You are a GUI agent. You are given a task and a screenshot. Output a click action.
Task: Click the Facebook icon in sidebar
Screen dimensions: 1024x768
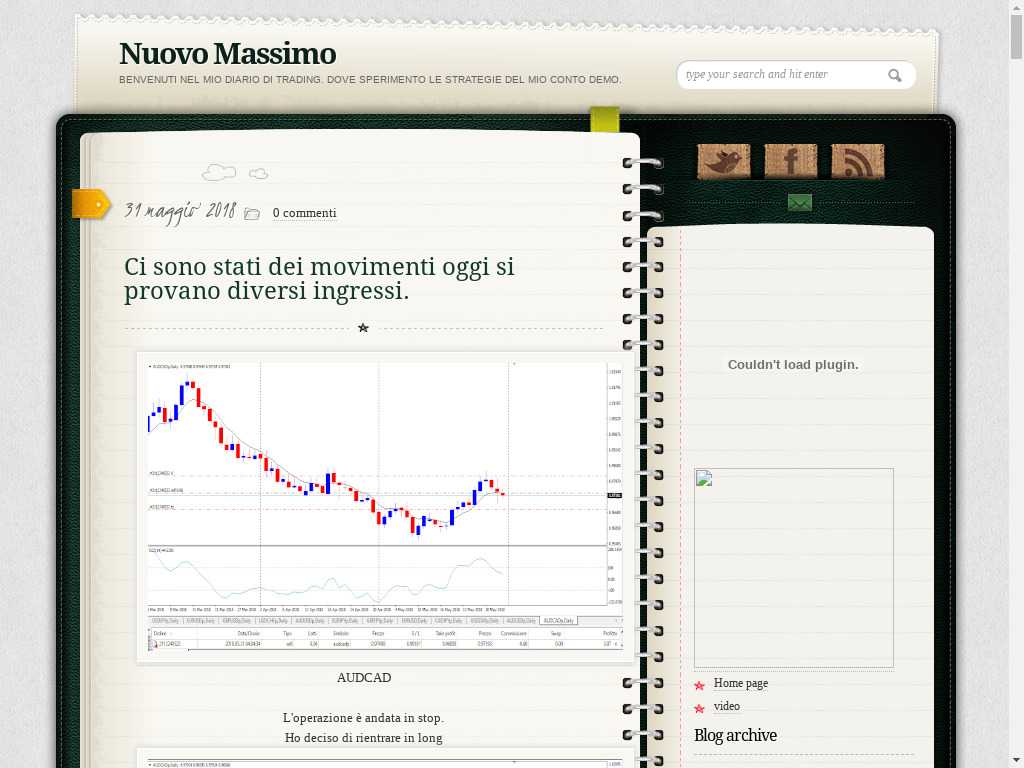pos(790,161)
